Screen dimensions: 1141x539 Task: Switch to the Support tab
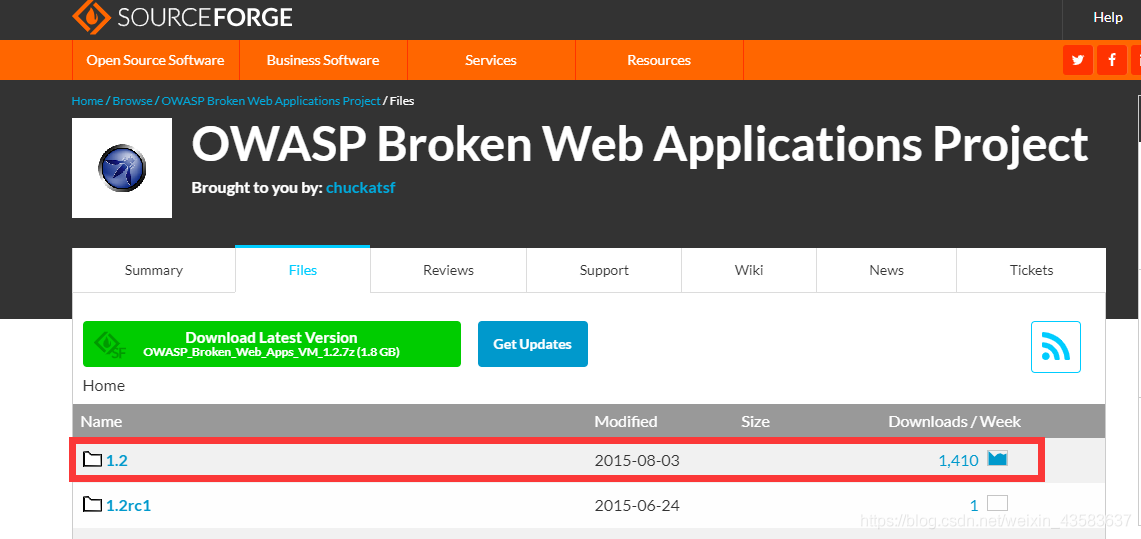tap(604, 270)
